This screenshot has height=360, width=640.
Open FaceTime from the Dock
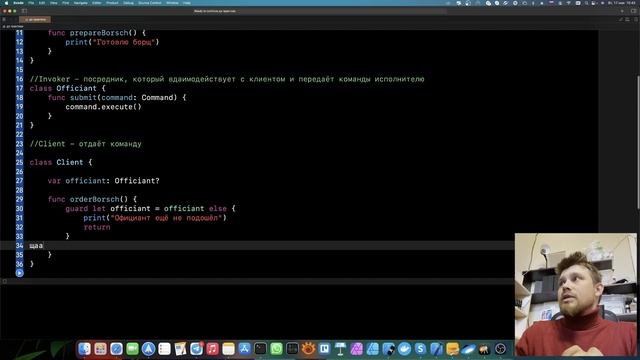132,349
